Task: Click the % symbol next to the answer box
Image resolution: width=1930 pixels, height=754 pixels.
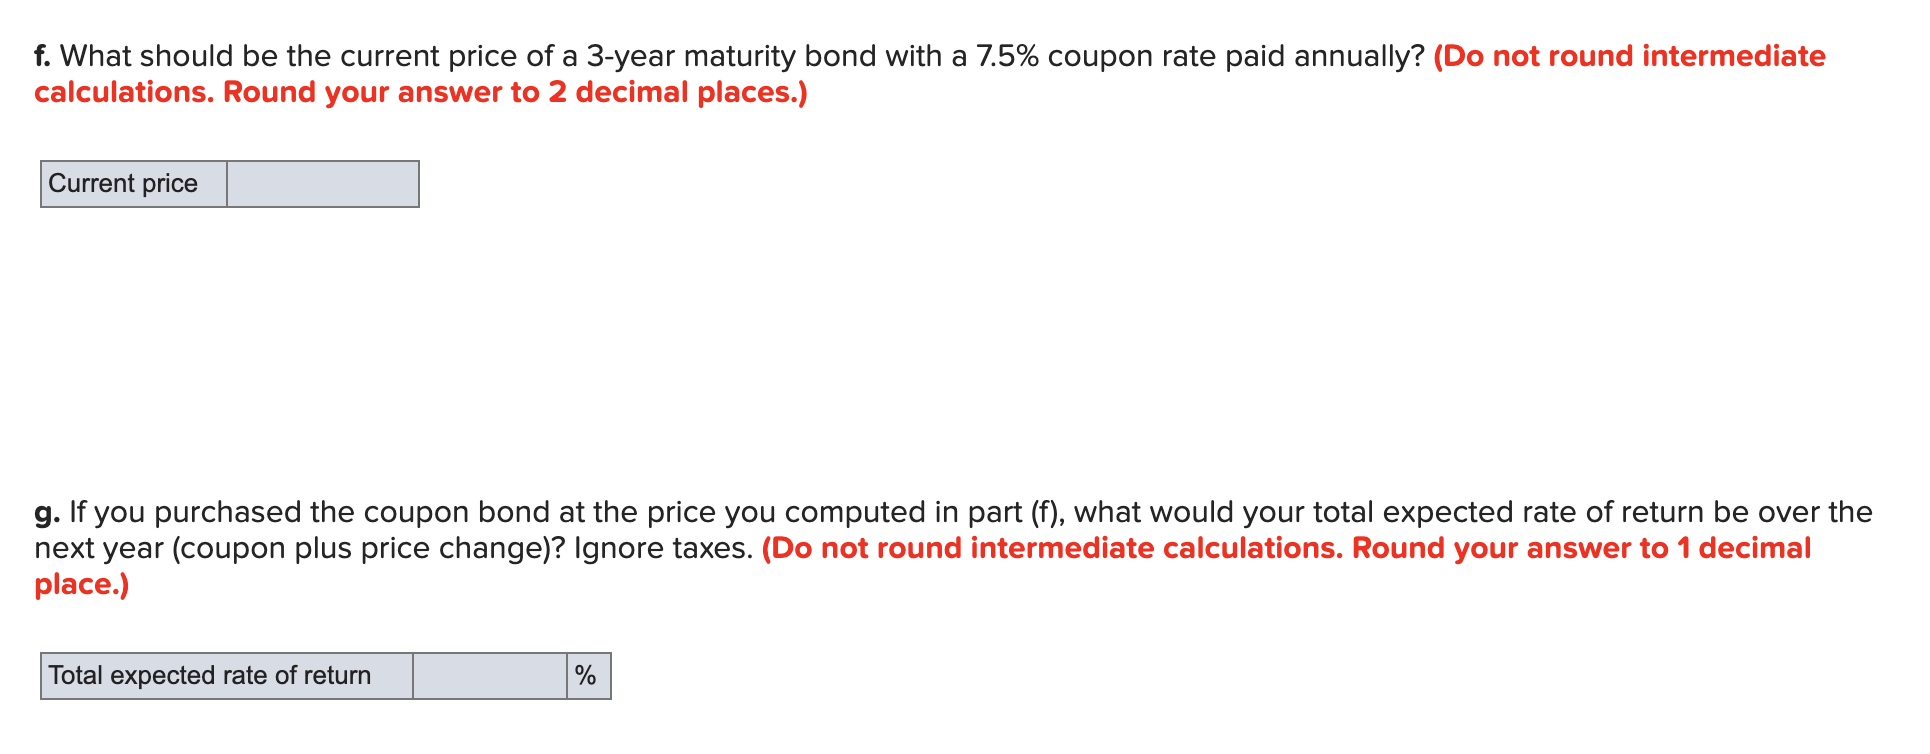Action: click(585, 675)
